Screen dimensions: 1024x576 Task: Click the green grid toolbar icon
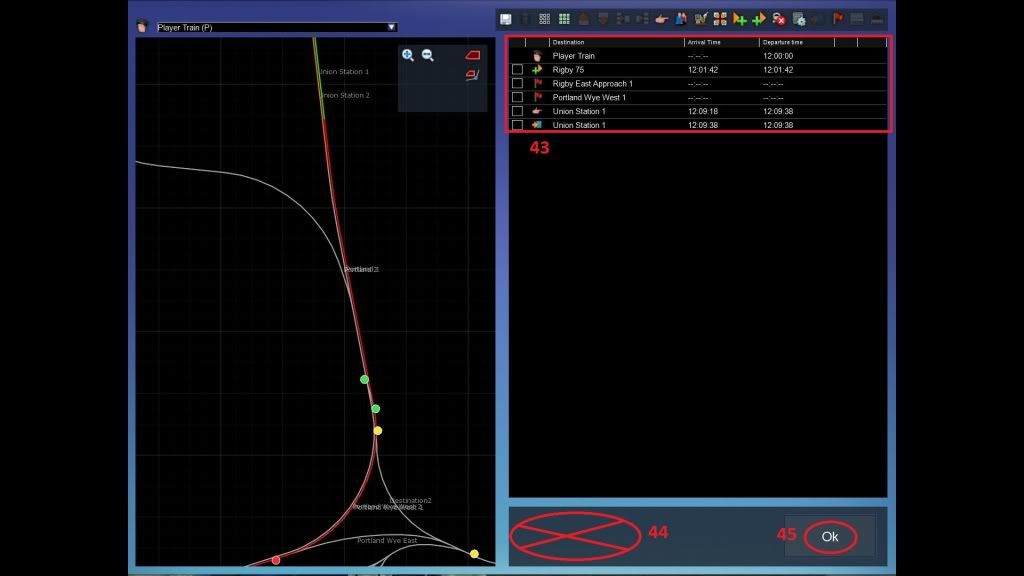pos(564,19)
